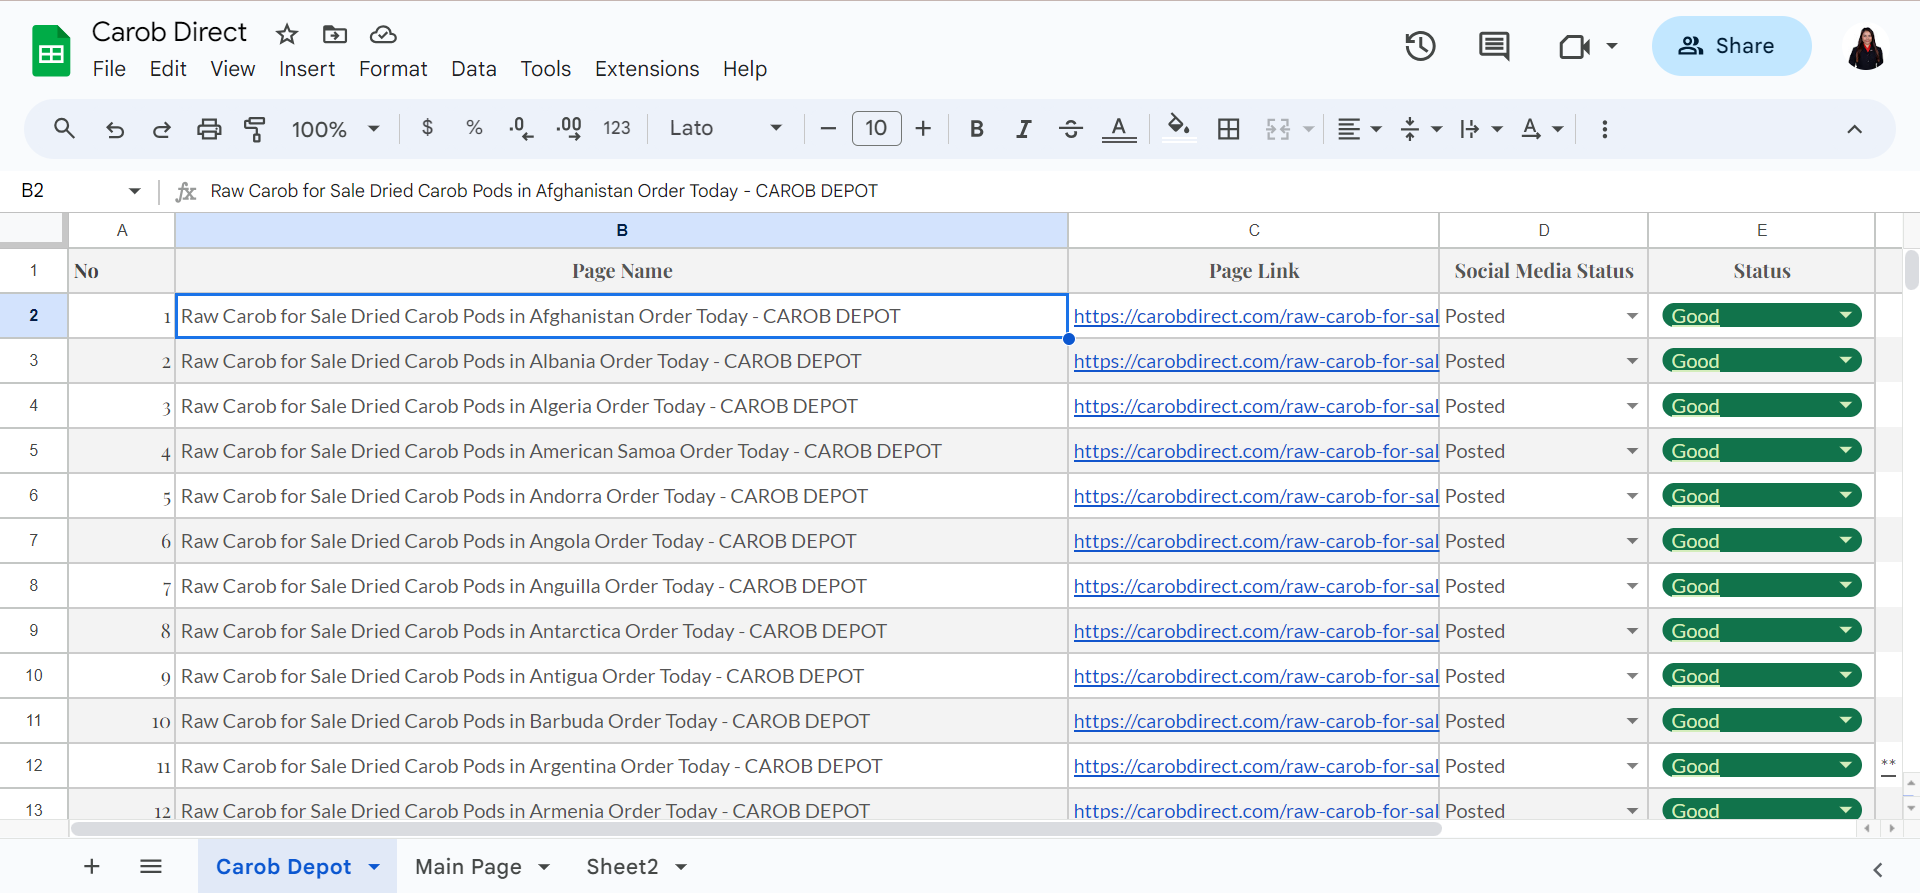Click the font size input field
This screenshot has height=893, width=1920.
[x=876, y=128]
